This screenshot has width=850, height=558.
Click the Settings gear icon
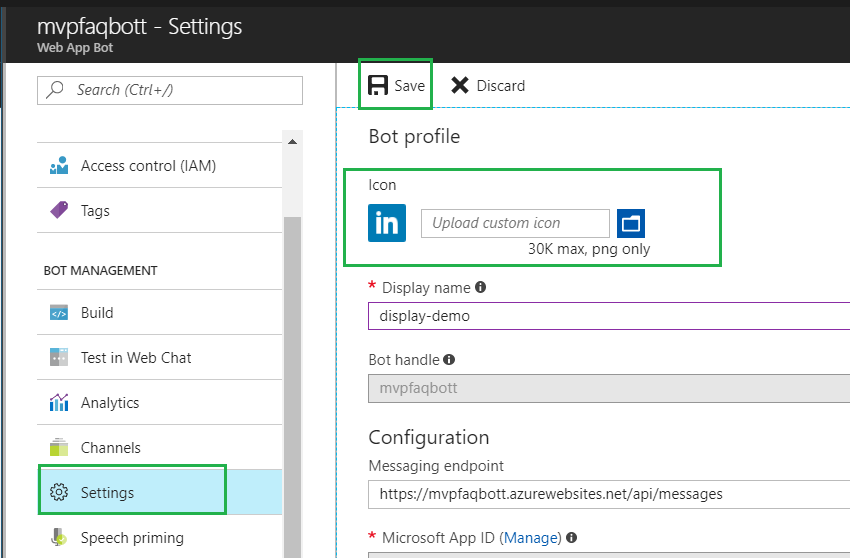coord(59,493)
